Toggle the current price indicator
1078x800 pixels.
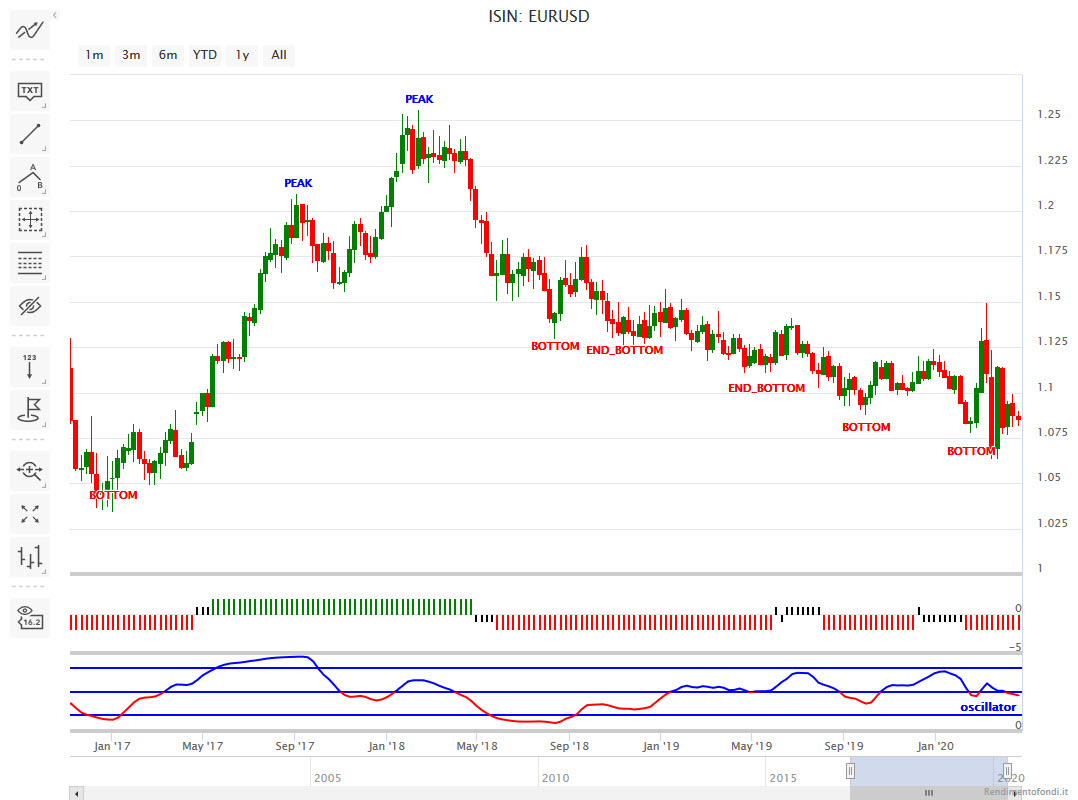coord(30,619)
